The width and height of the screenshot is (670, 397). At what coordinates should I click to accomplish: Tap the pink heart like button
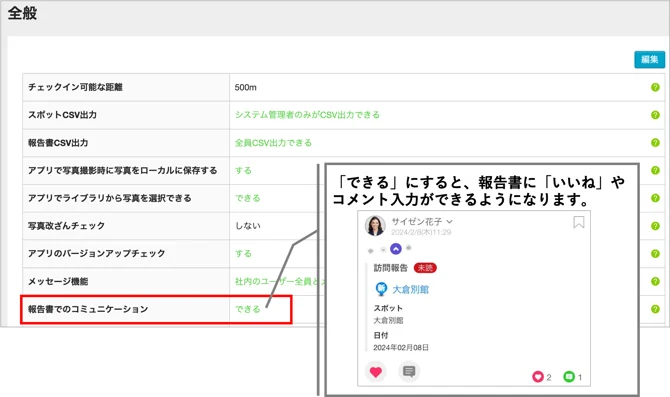click(x=376, y=372)
